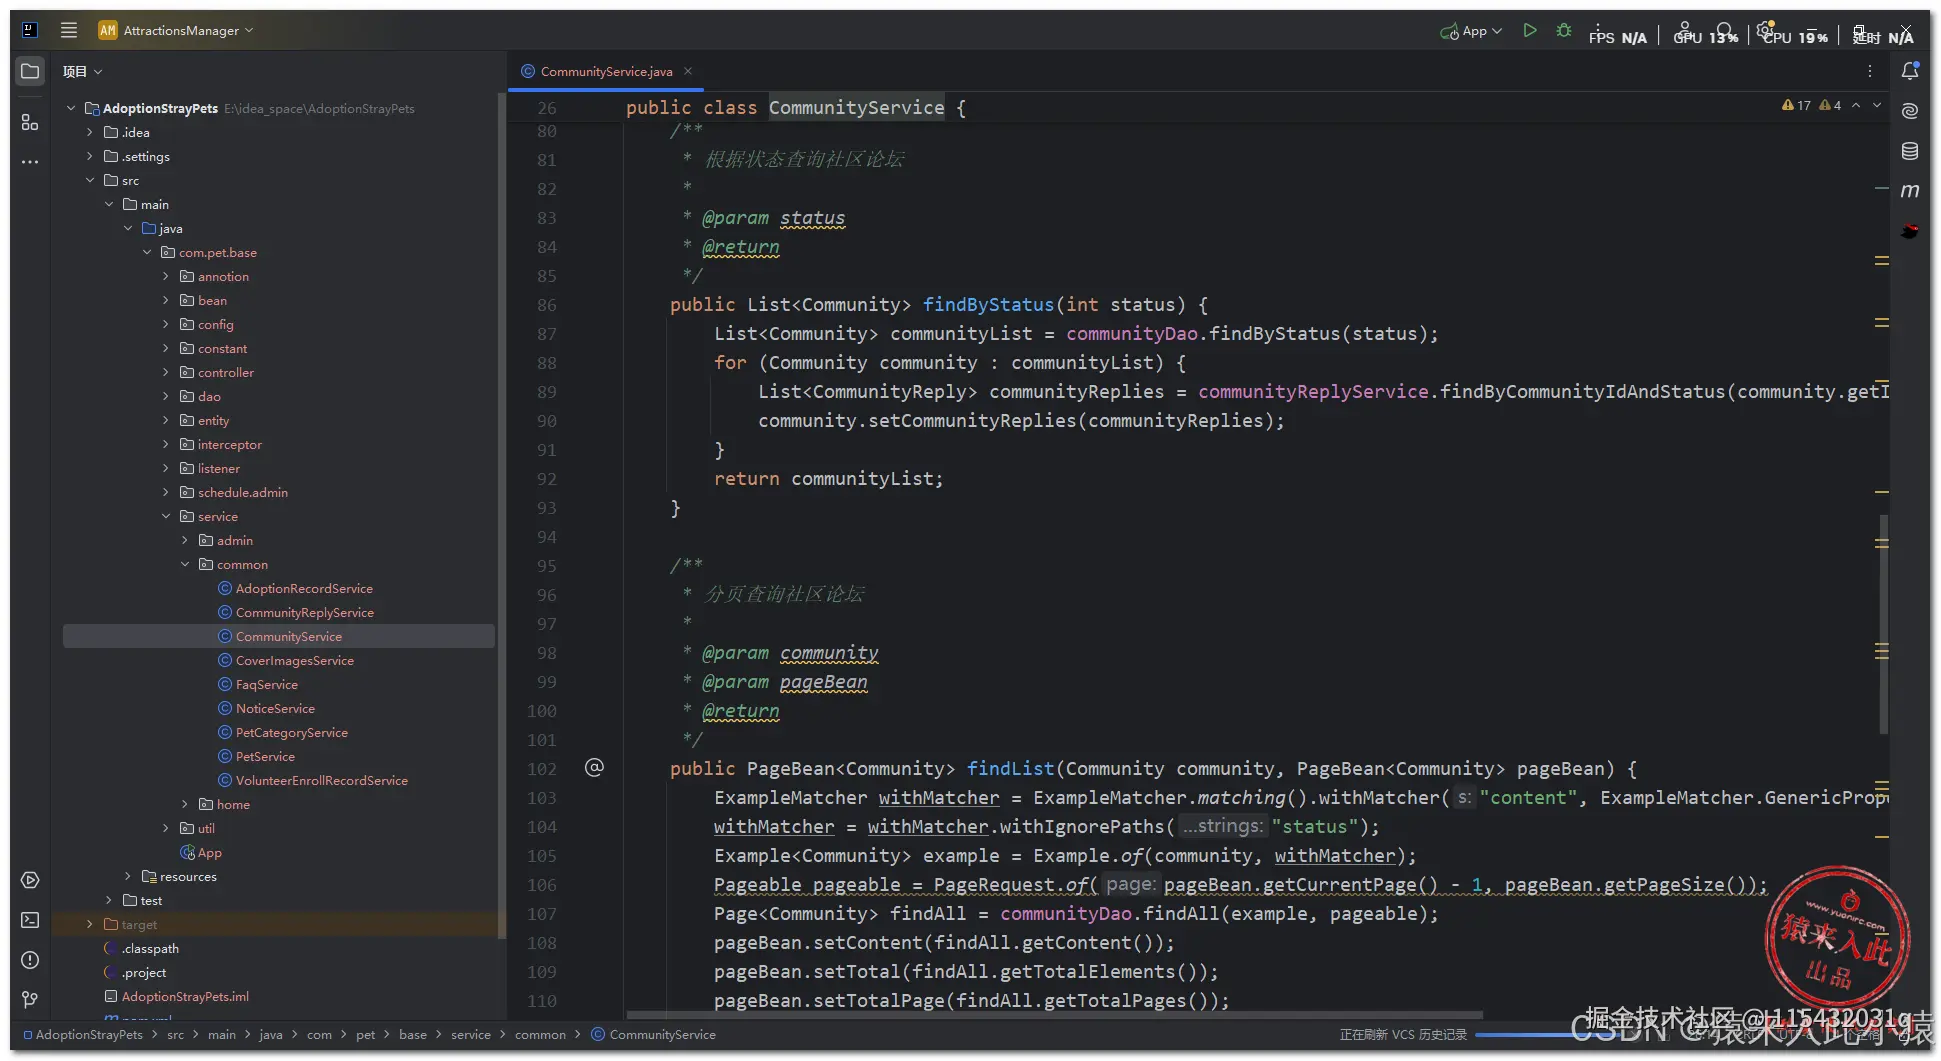
Task: Close the CommunityService.java tab
Action: tap(688, 71)
